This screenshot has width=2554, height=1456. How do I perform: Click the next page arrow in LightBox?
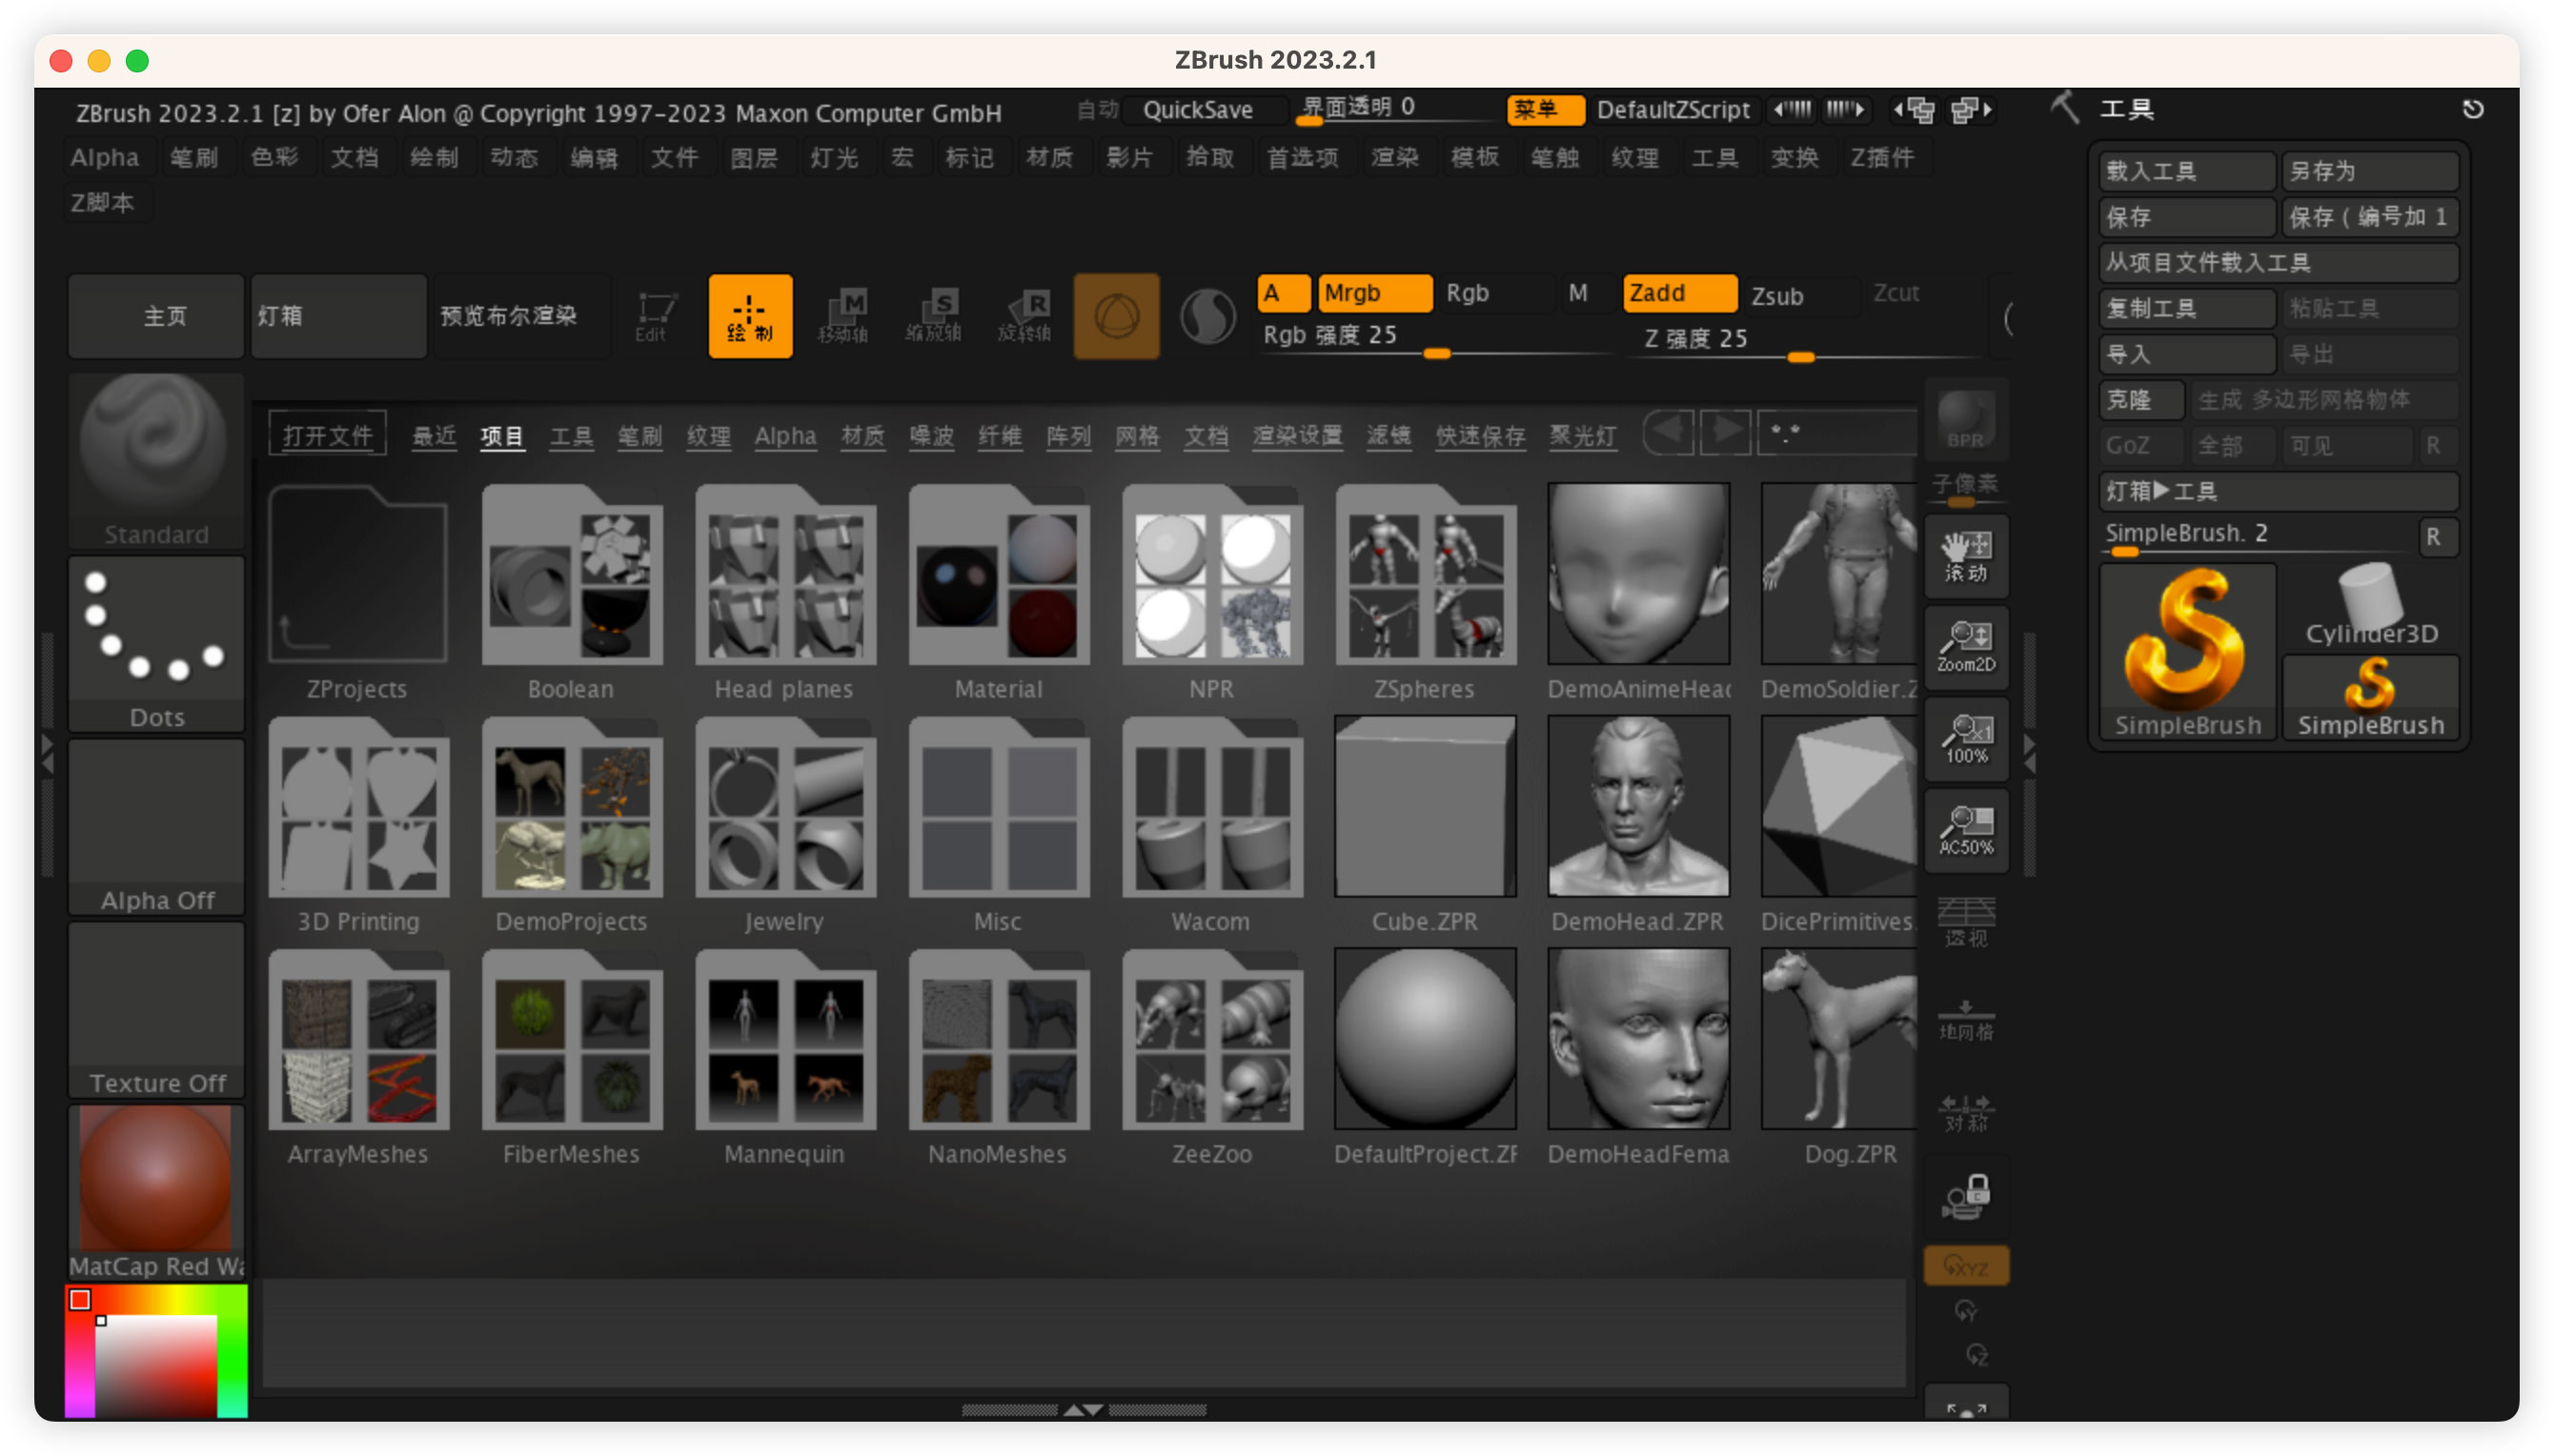coord(1726,432)
